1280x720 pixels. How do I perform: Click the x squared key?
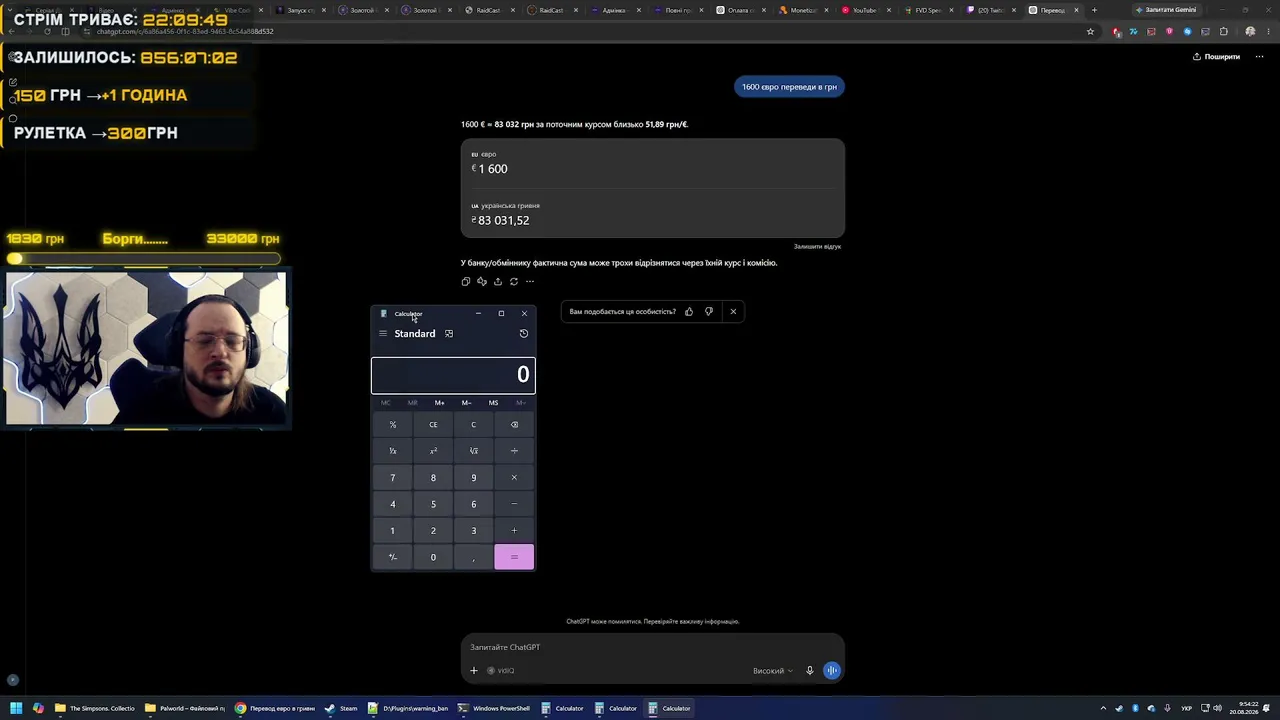click(433, 451)
